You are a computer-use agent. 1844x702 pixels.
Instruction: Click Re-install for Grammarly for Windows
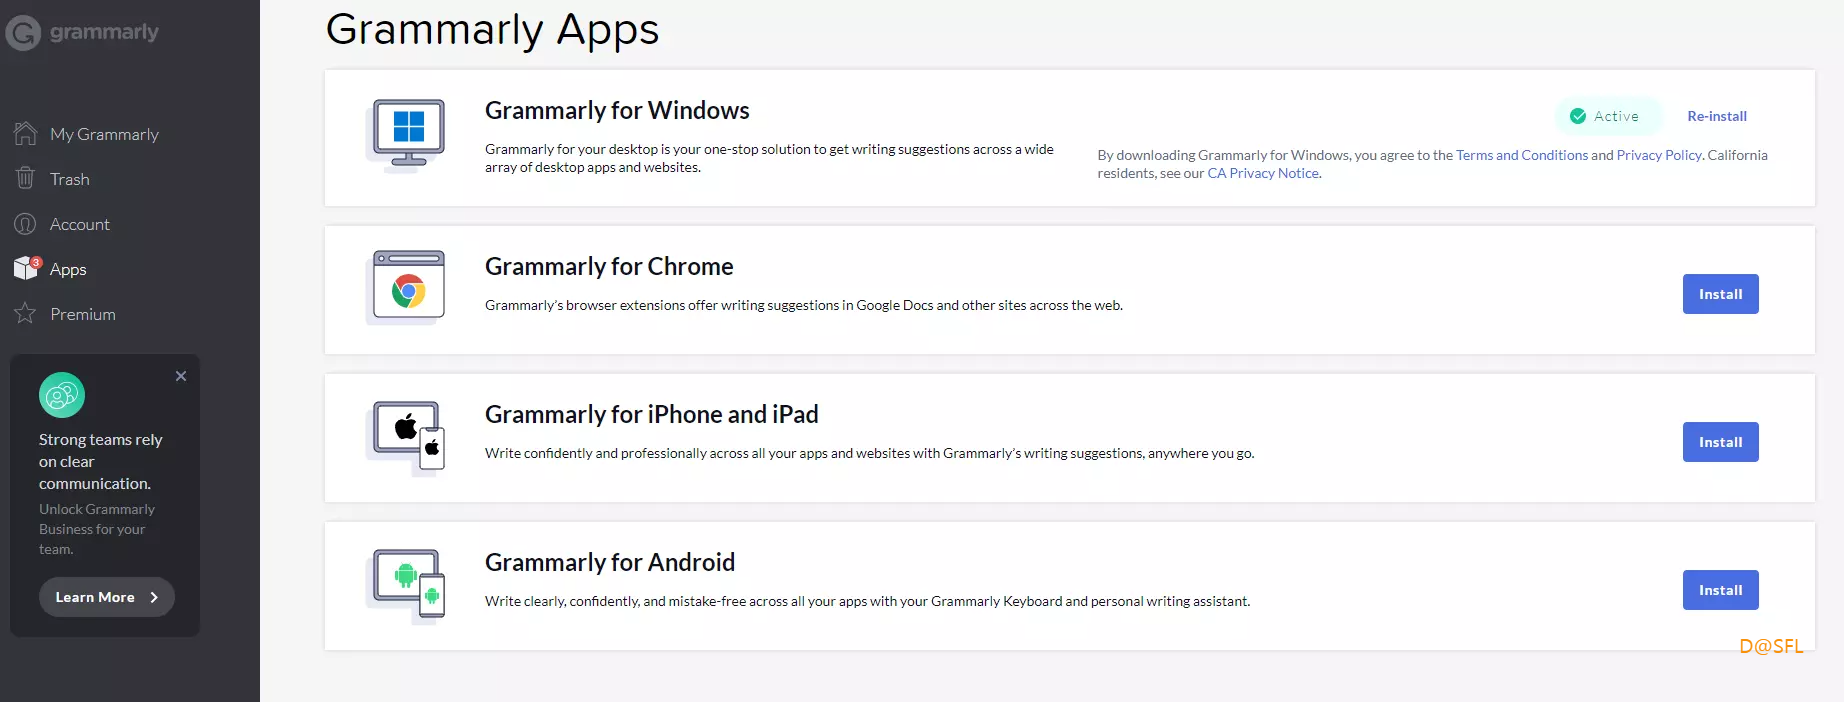click(x=1717, y=116)
